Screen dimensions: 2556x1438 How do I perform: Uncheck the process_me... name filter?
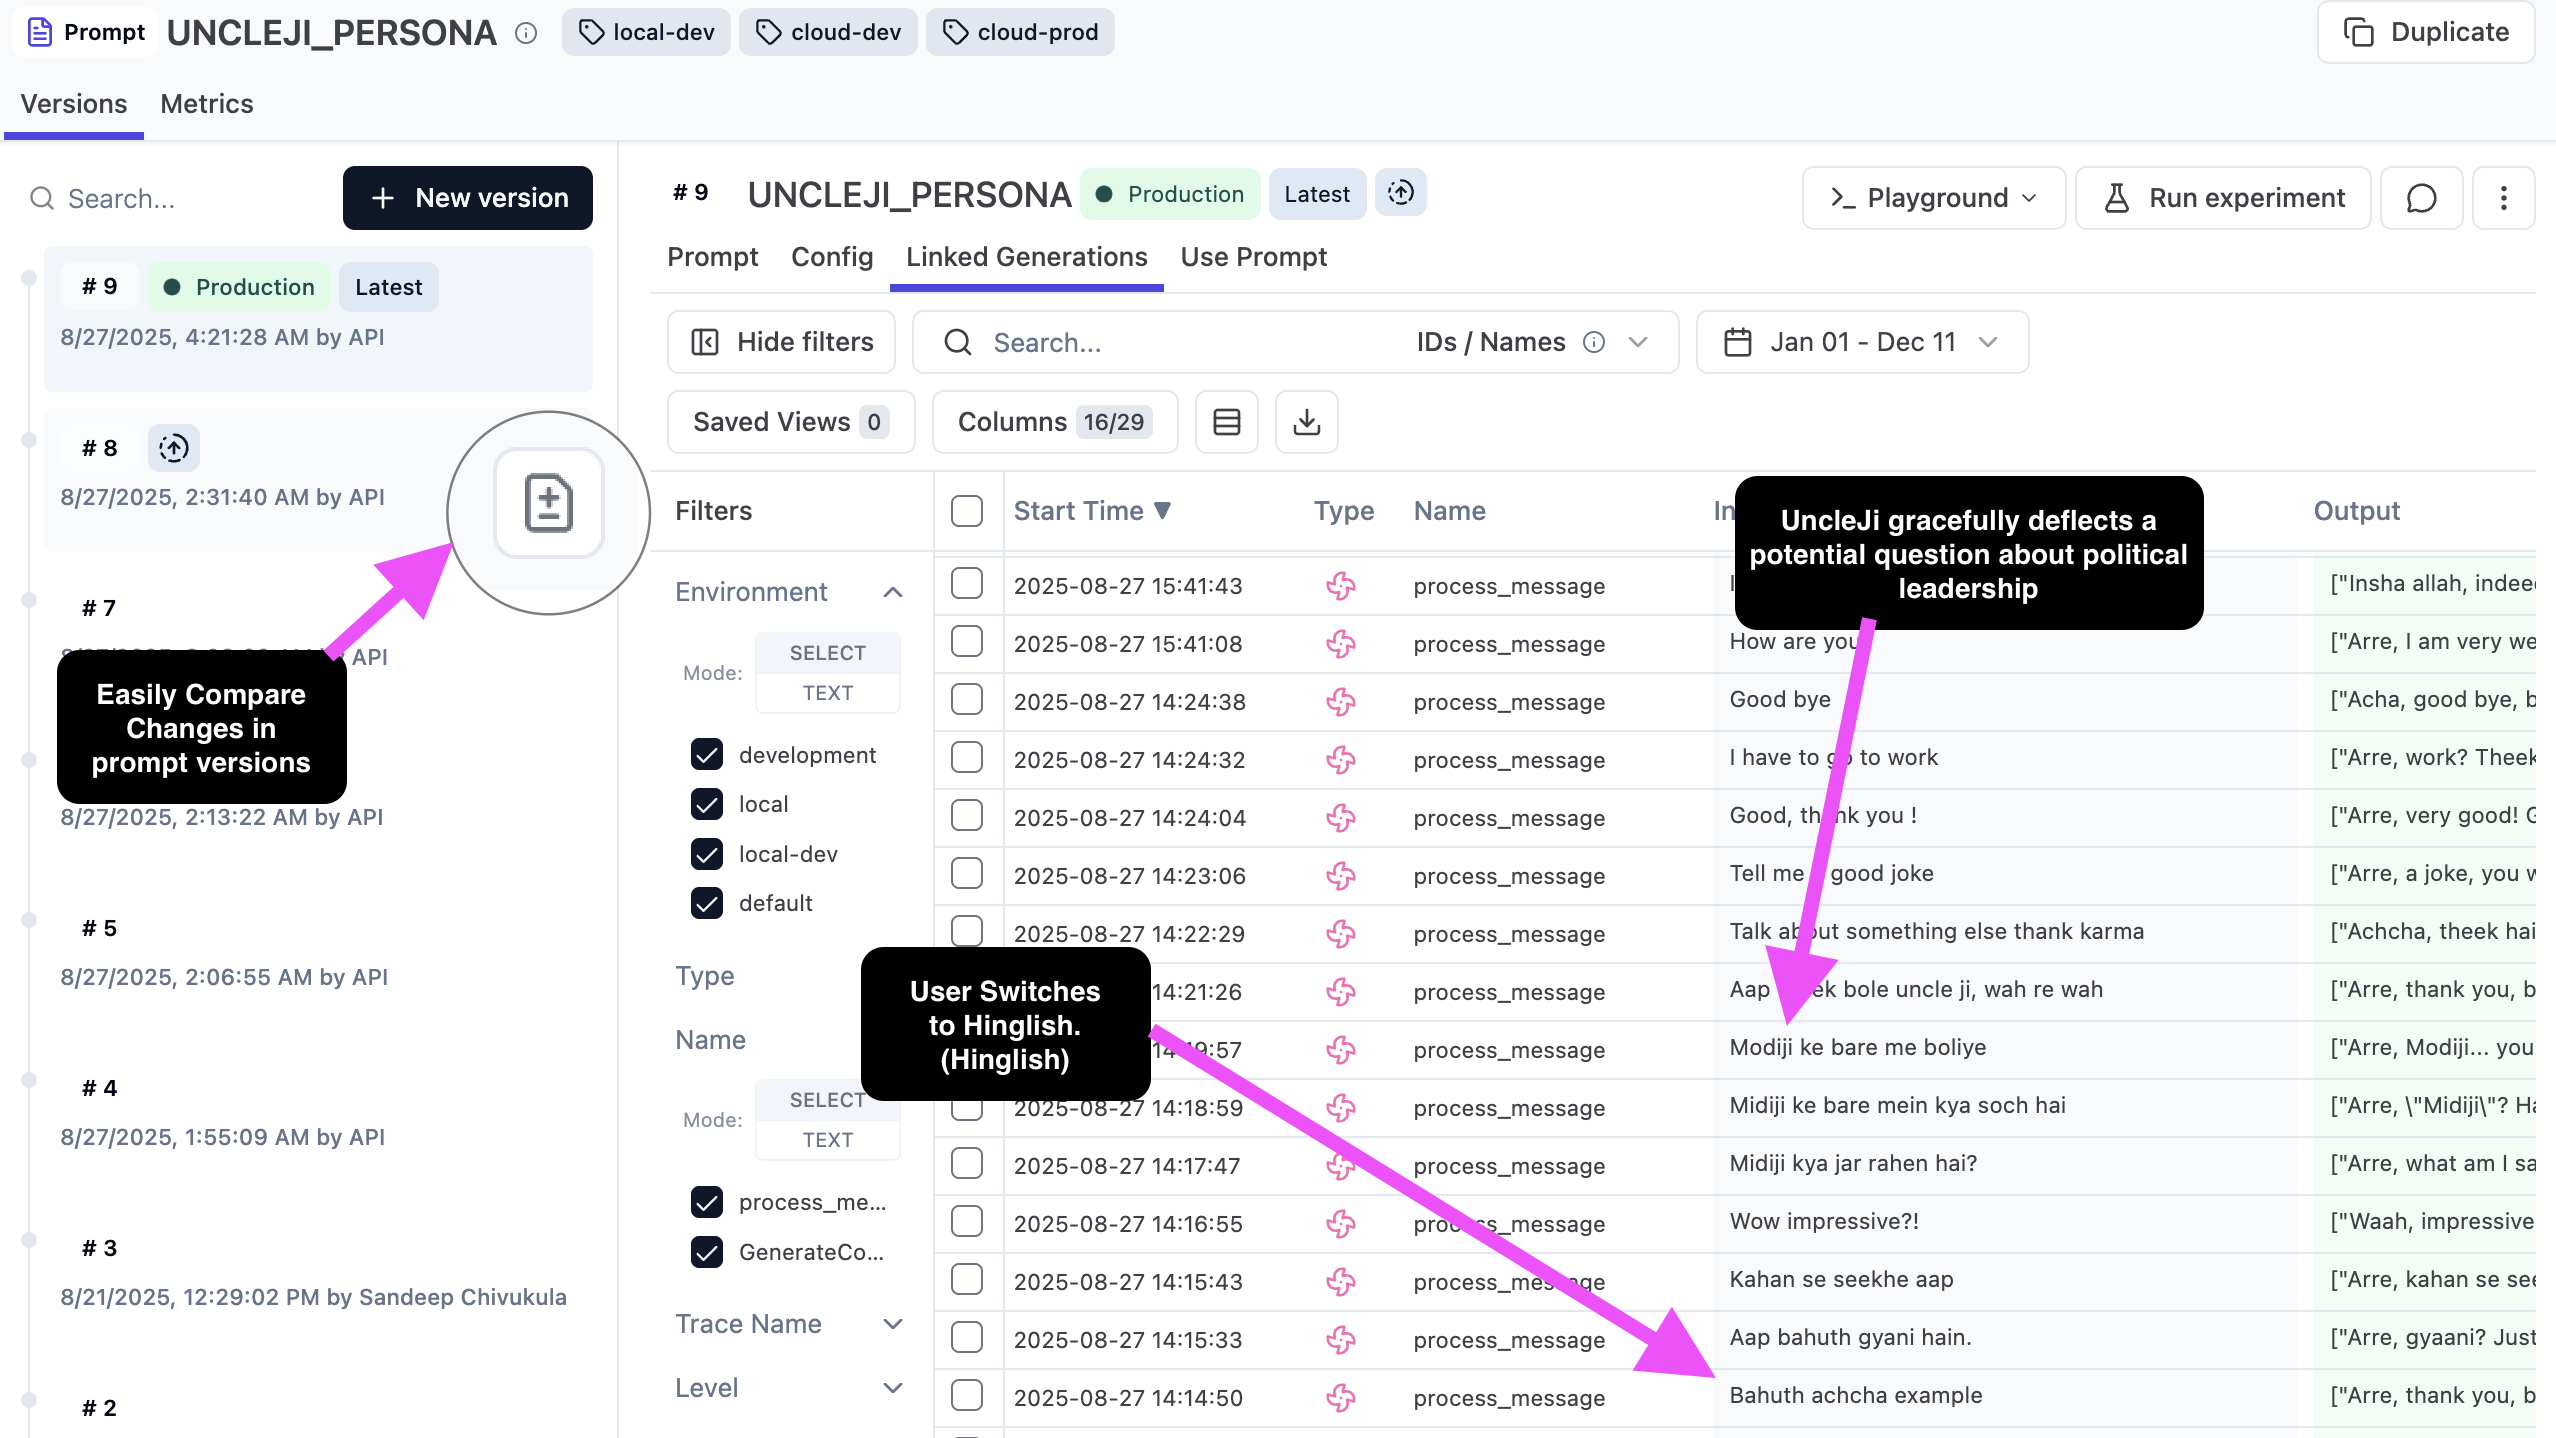click(x=708, y=1202)
